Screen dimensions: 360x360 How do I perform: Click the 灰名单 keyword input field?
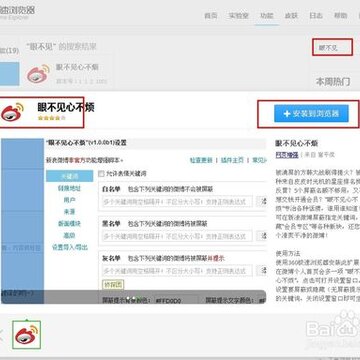(177, 271)
